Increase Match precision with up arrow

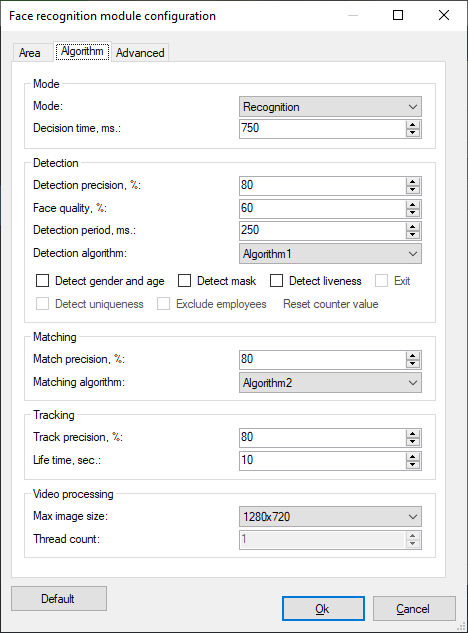pos(412,356)
